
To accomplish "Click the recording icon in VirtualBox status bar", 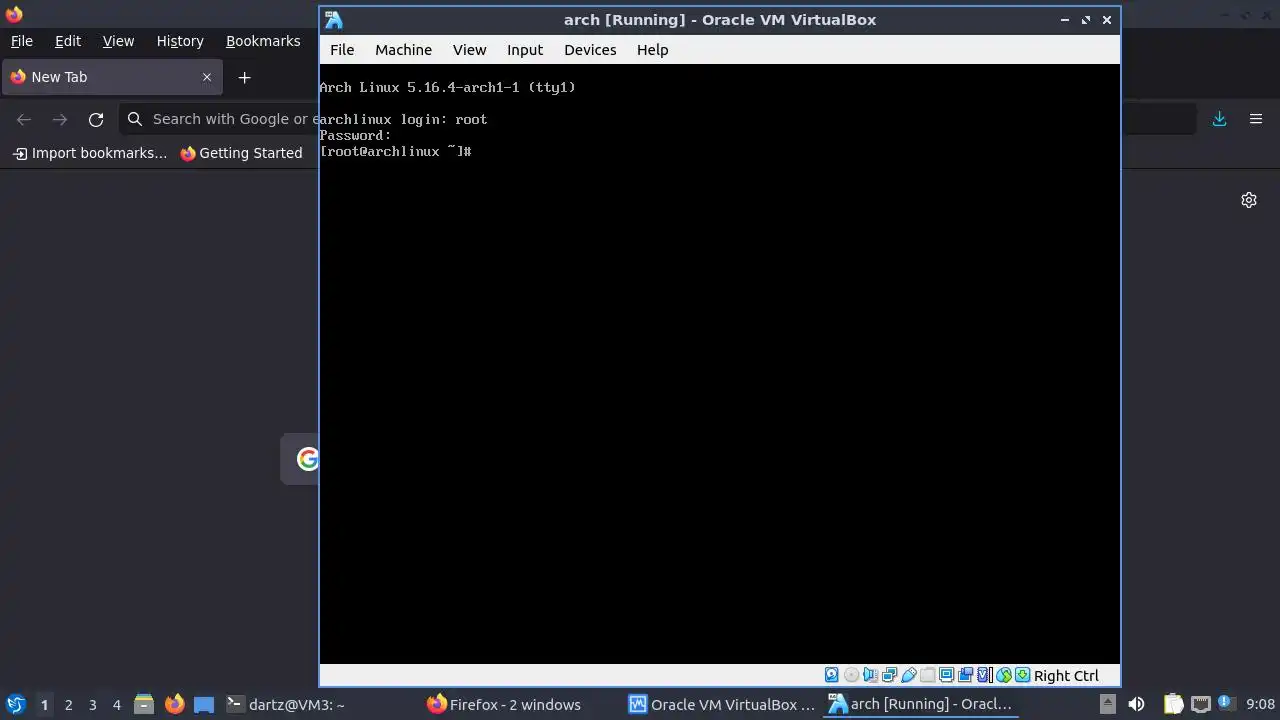I will click(x=965, y=675).
